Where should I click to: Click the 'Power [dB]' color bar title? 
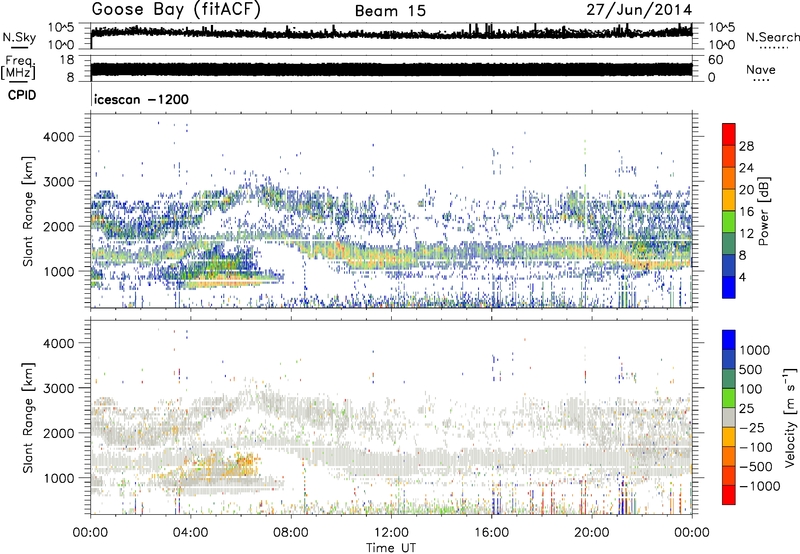point(764,211)
